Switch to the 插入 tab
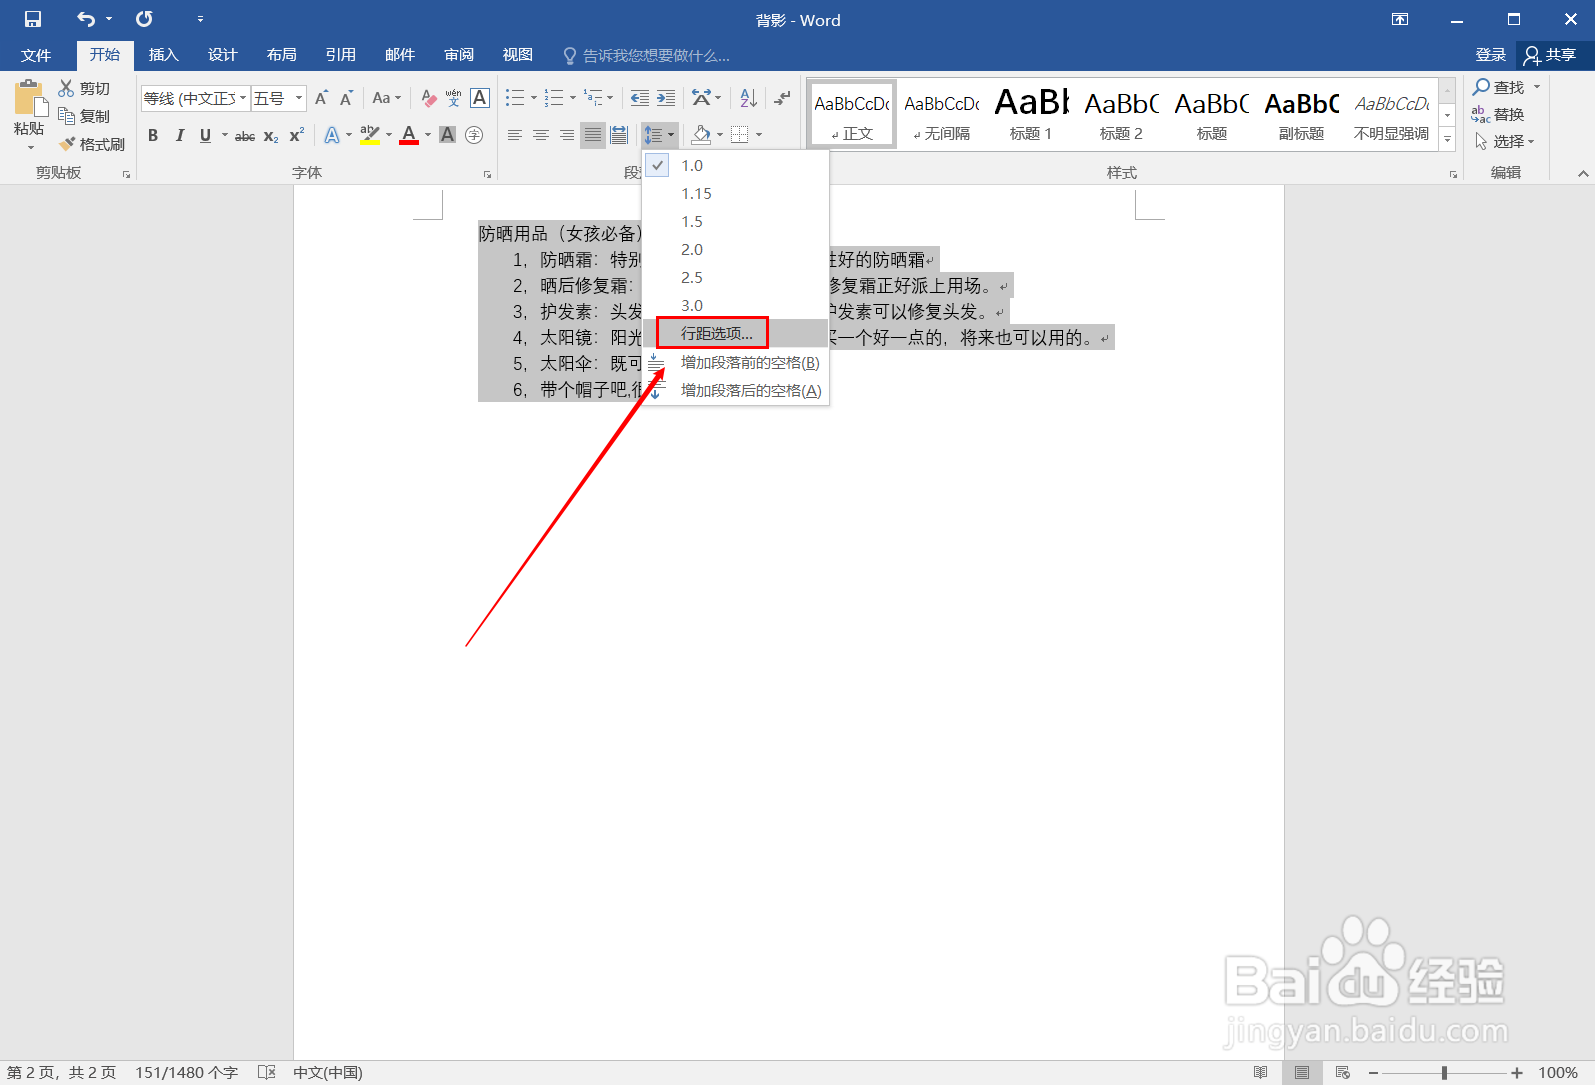This screenshot has height=1085, width=1595. pyautogui.click(x=163, y=55)
